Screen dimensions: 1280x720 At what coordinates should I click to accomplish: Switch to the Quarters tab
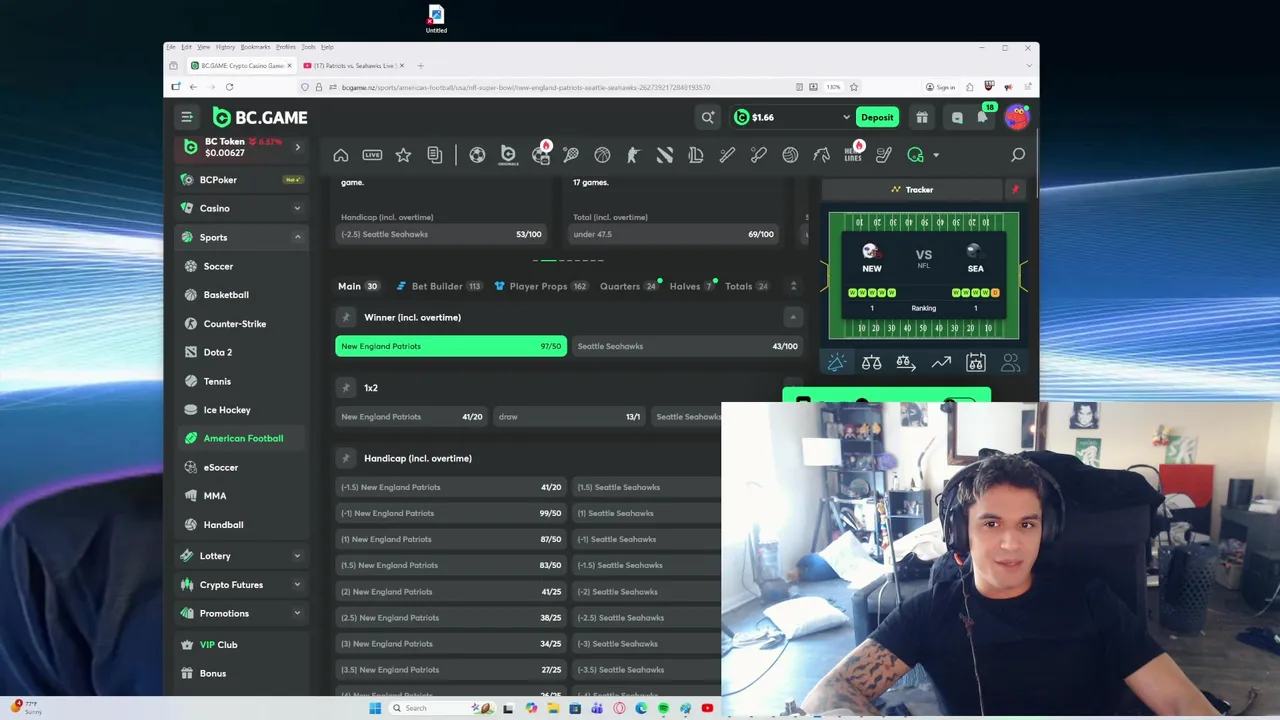pyautogui.click(x=629, y=286)
